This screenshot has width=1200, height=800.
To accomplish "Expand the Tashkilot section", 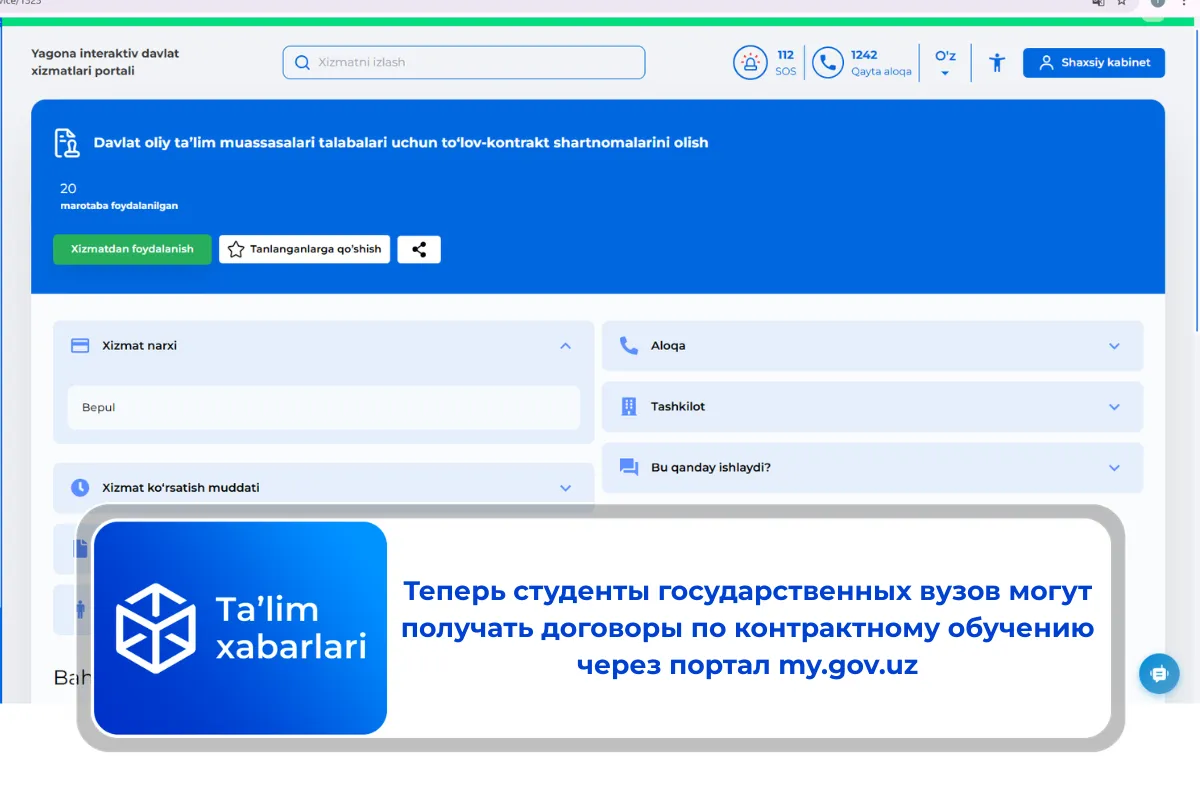I will point(1114,406).
